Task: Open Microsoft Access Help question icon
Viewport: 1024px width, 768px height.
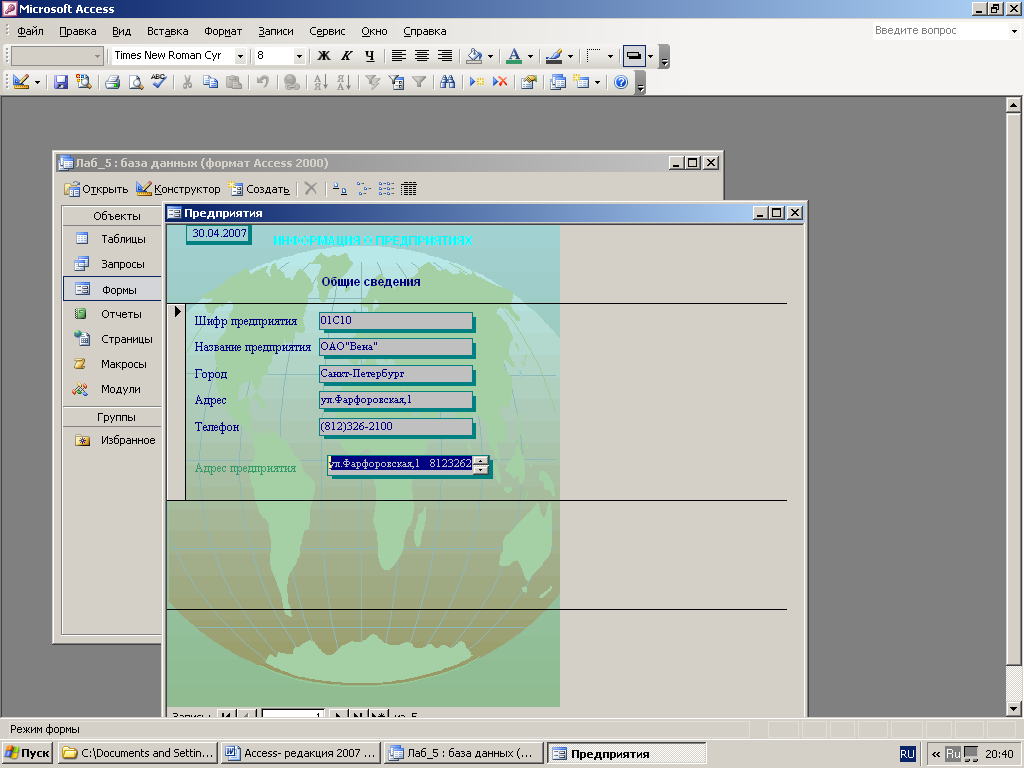Action: 621,82
